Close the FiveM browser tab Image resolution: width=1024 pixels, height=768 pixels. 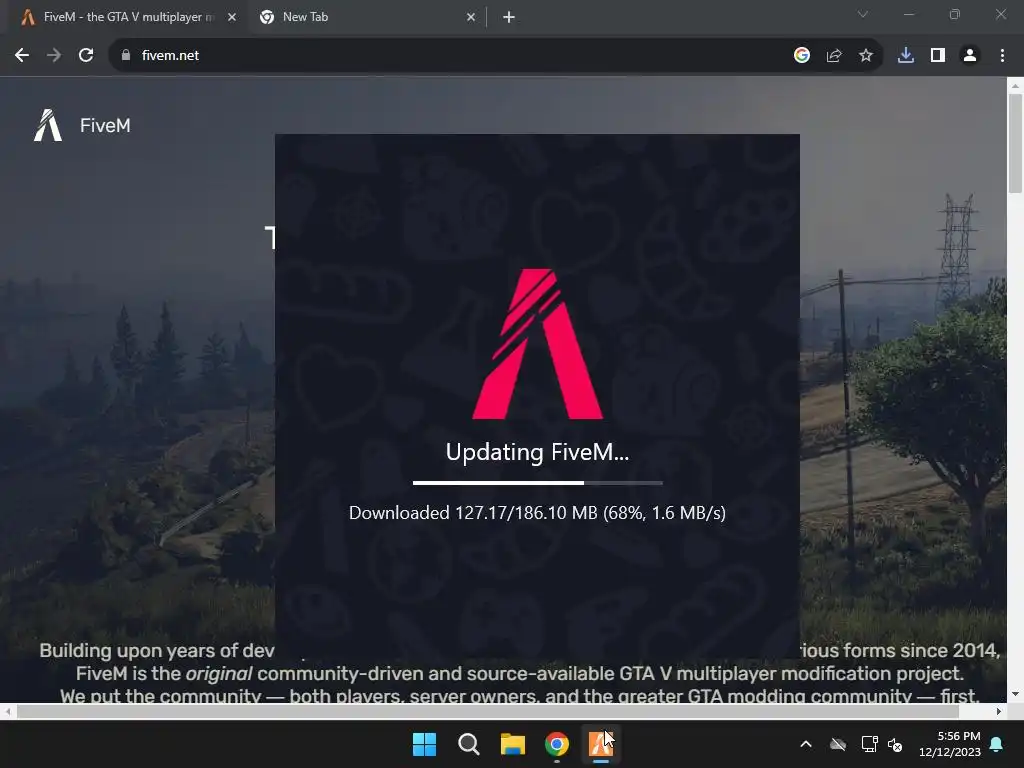(x=232, y=17)
